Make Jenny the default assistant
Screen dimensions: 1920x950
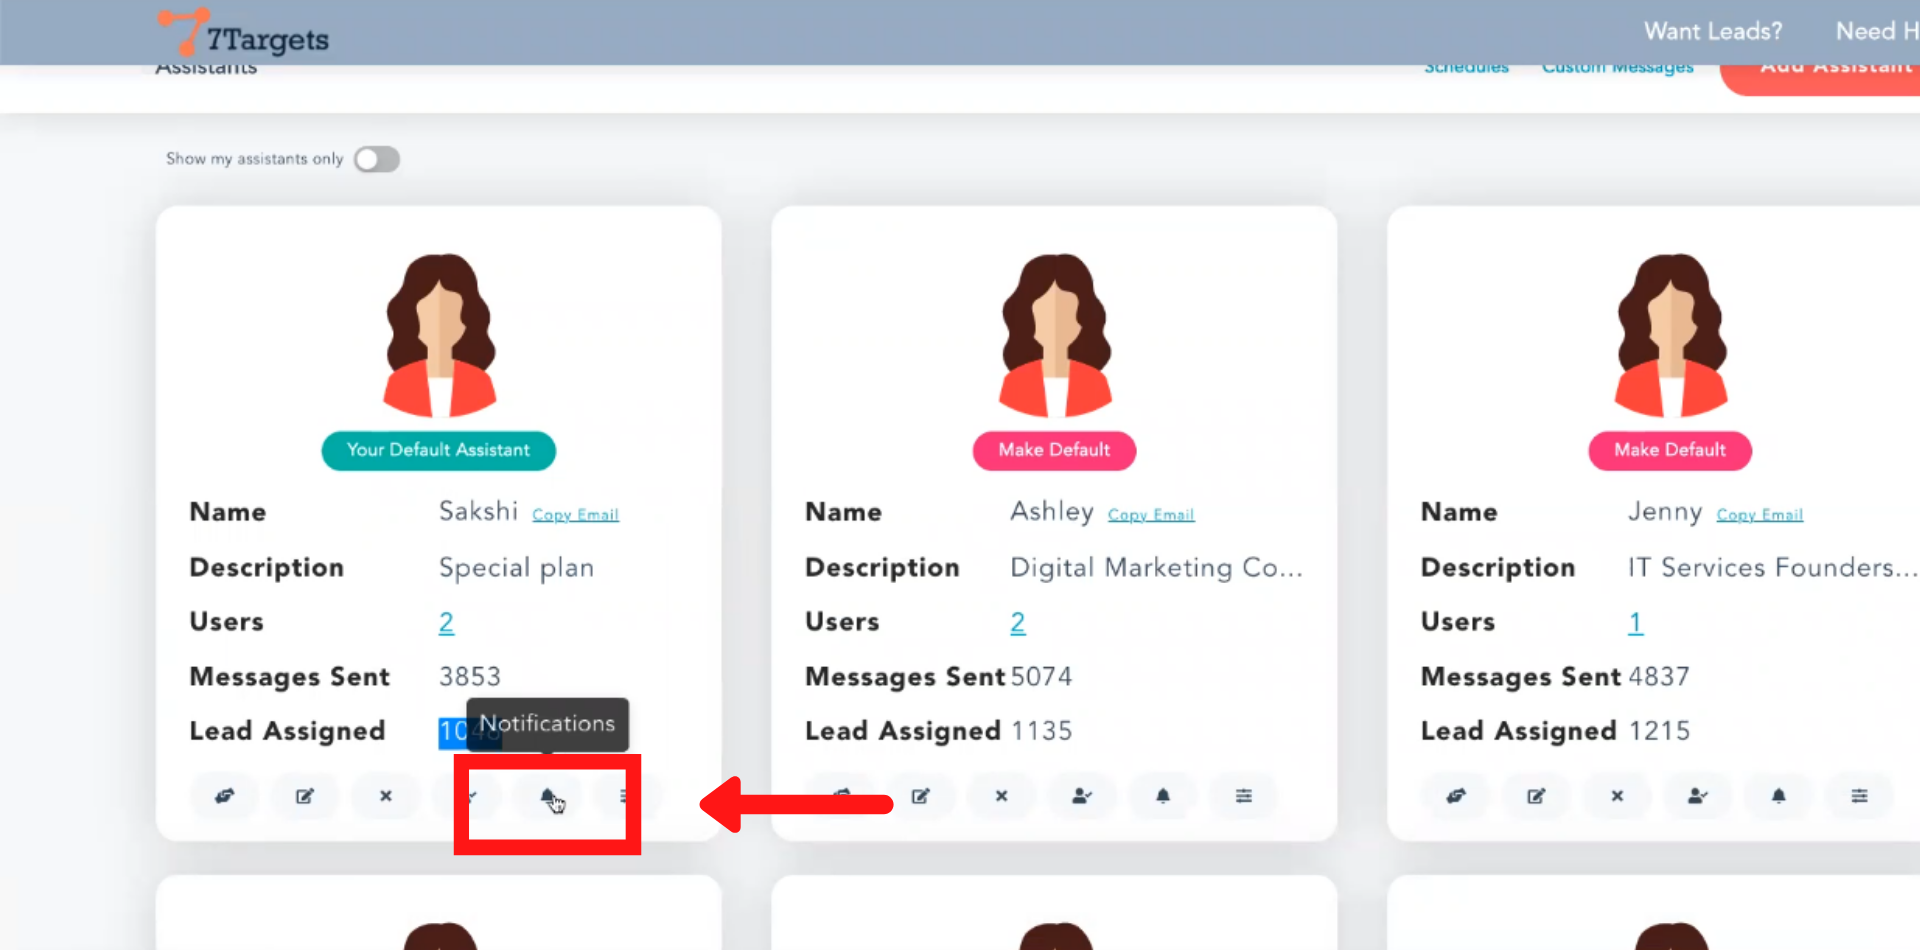click(1670, 450)
